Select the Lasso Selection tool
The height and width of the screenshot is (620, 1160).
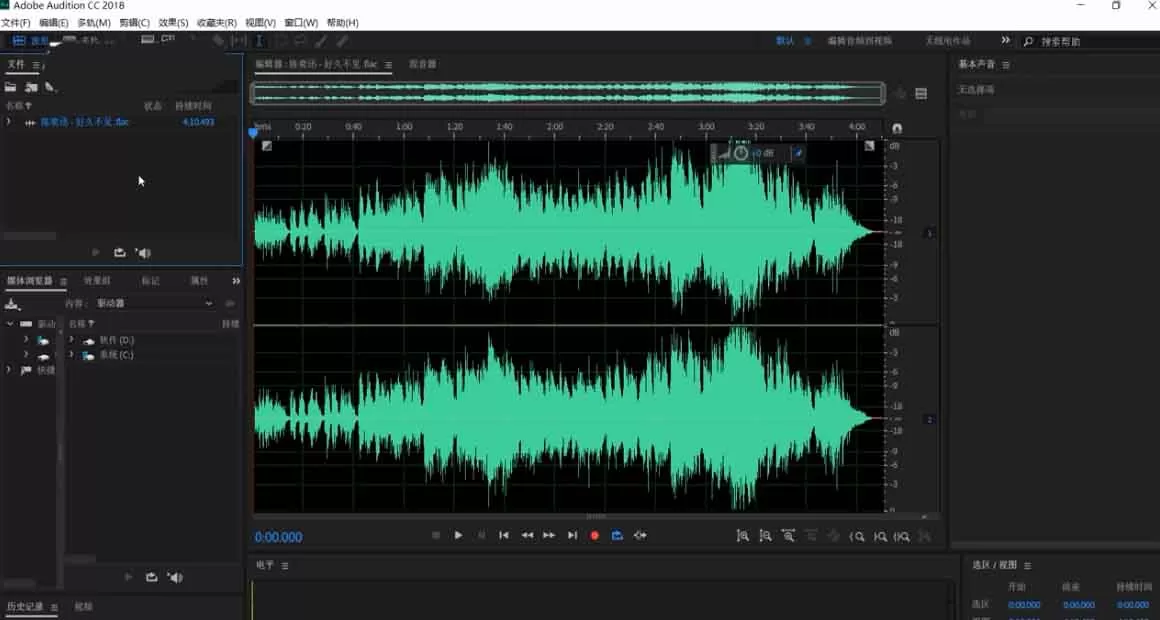pos(300,41)
